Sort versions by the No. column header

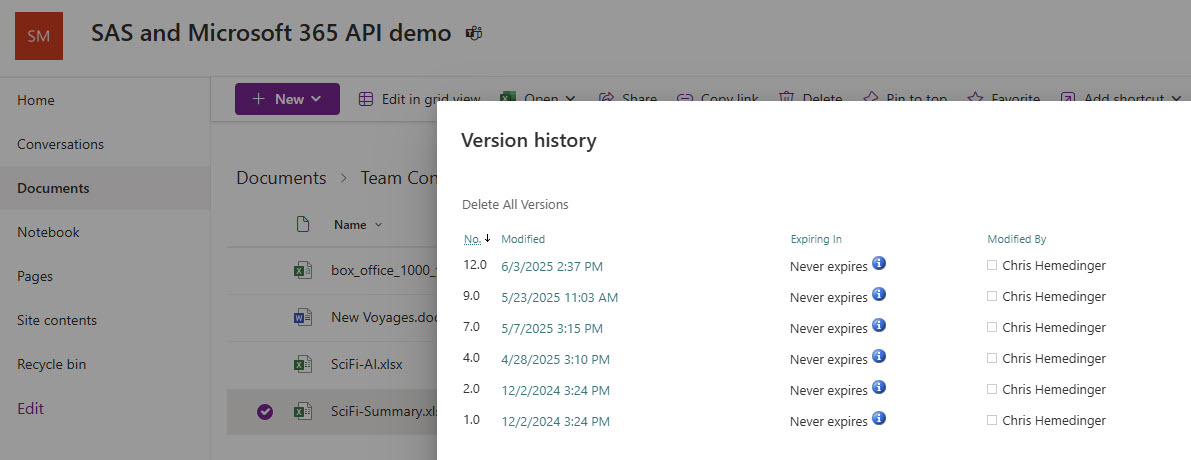point(472,239)
